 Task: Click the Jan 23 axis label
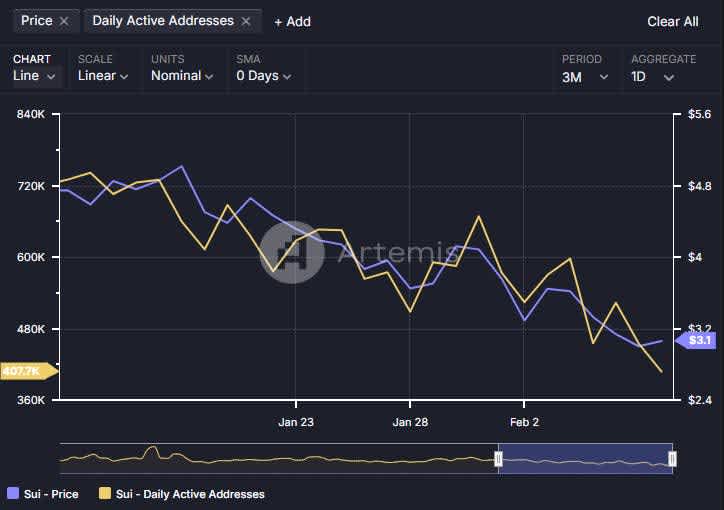(x=296, y=422)
